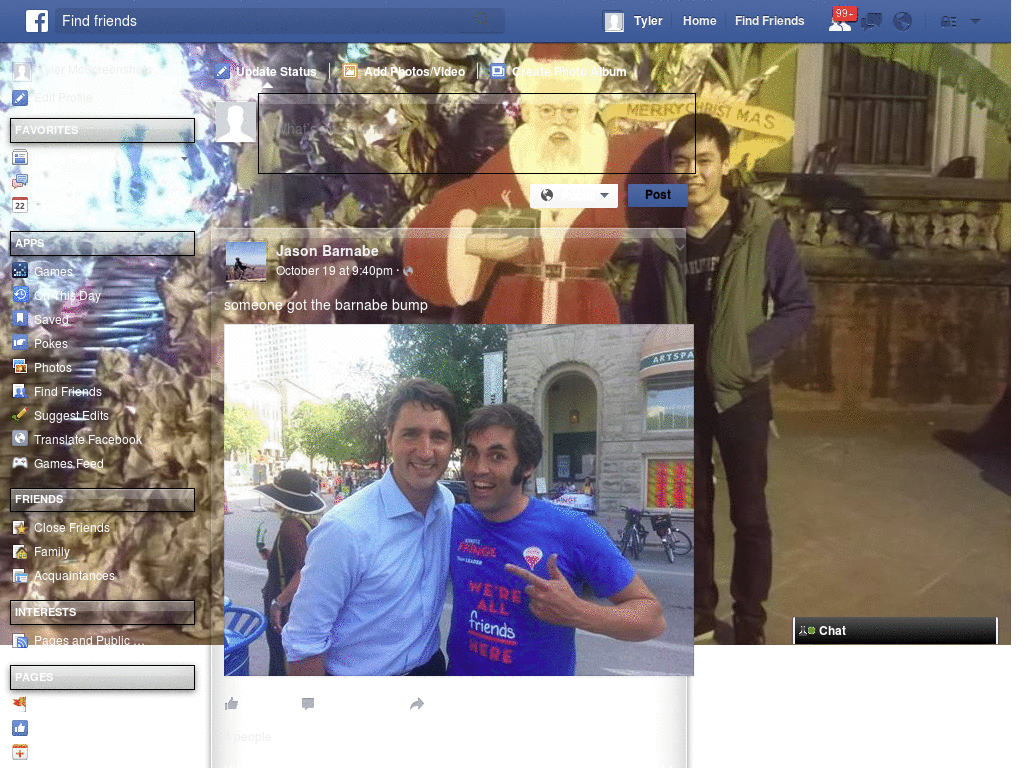This screenshot has height=768, width=1024.
Task: Click Tyler's small profile picture in top bar
Action: (614, 22)
